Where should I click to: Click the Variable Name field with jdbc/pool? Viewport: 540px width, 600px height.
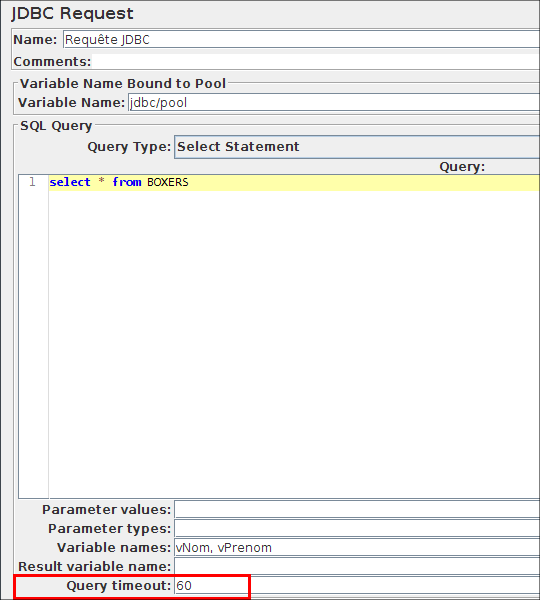point(334,103)
